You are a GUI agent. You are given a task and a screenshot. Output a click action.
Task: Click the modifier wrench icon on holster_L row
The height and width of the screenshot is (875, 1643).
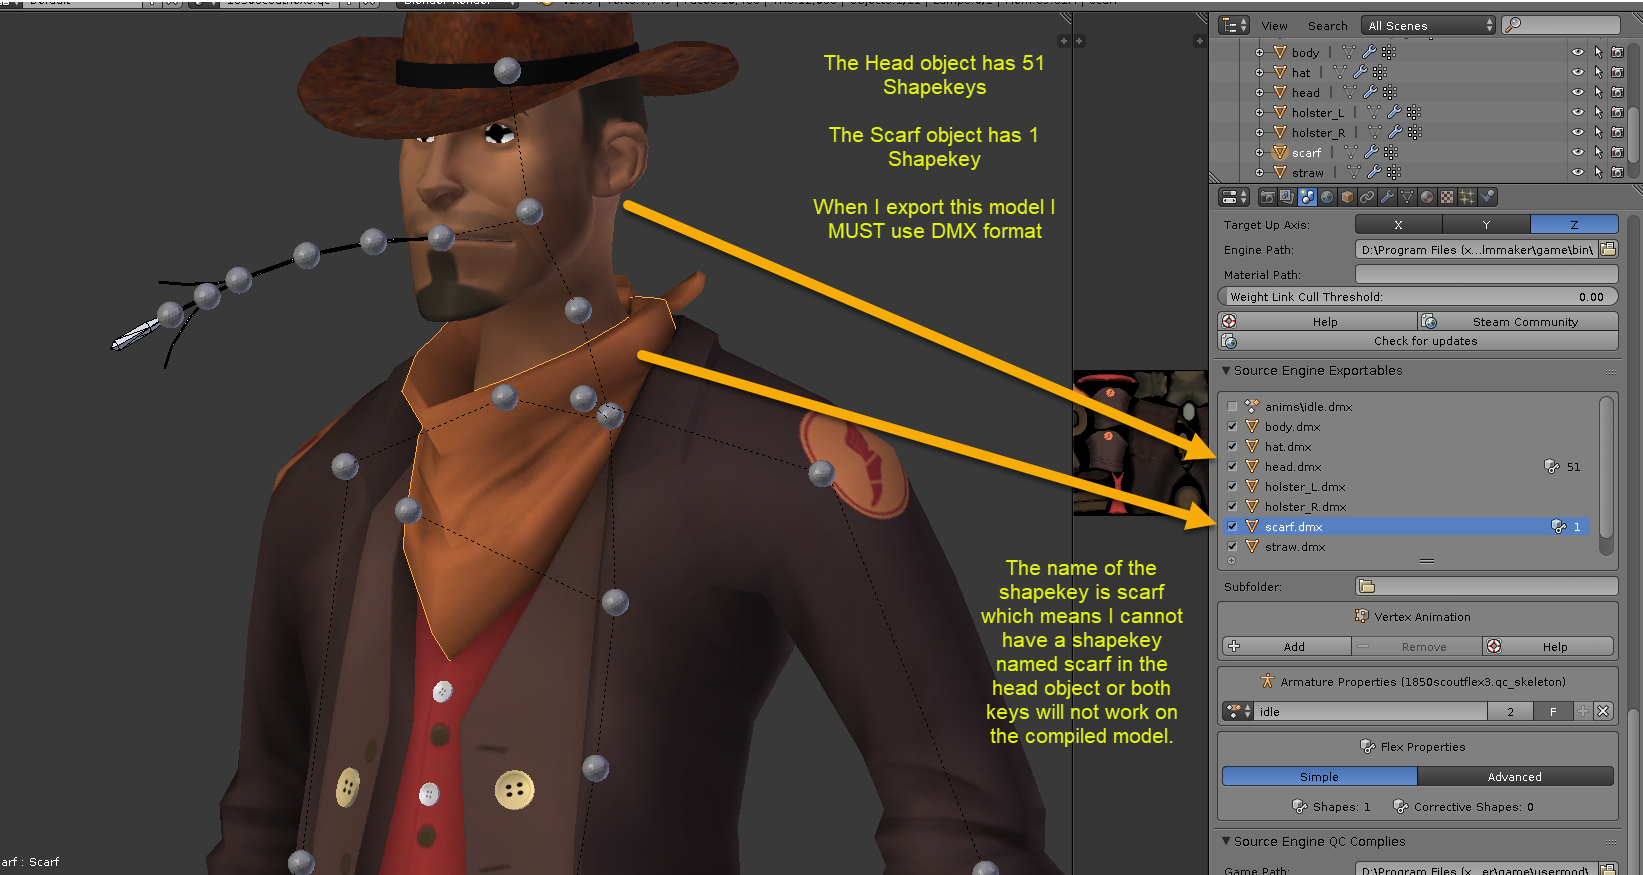1394,112
